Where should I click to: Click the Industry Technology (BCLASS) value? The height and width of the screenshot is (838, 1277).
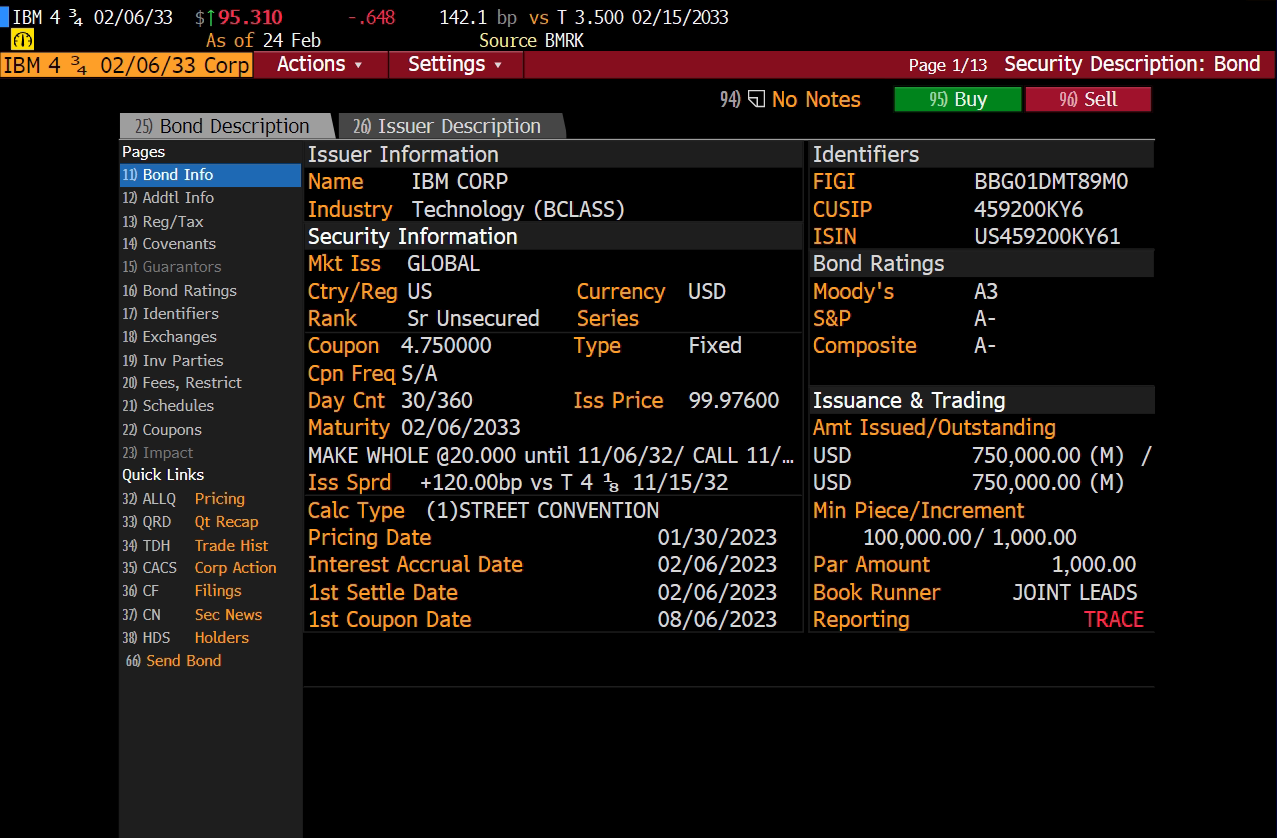[x=518, y=210]
